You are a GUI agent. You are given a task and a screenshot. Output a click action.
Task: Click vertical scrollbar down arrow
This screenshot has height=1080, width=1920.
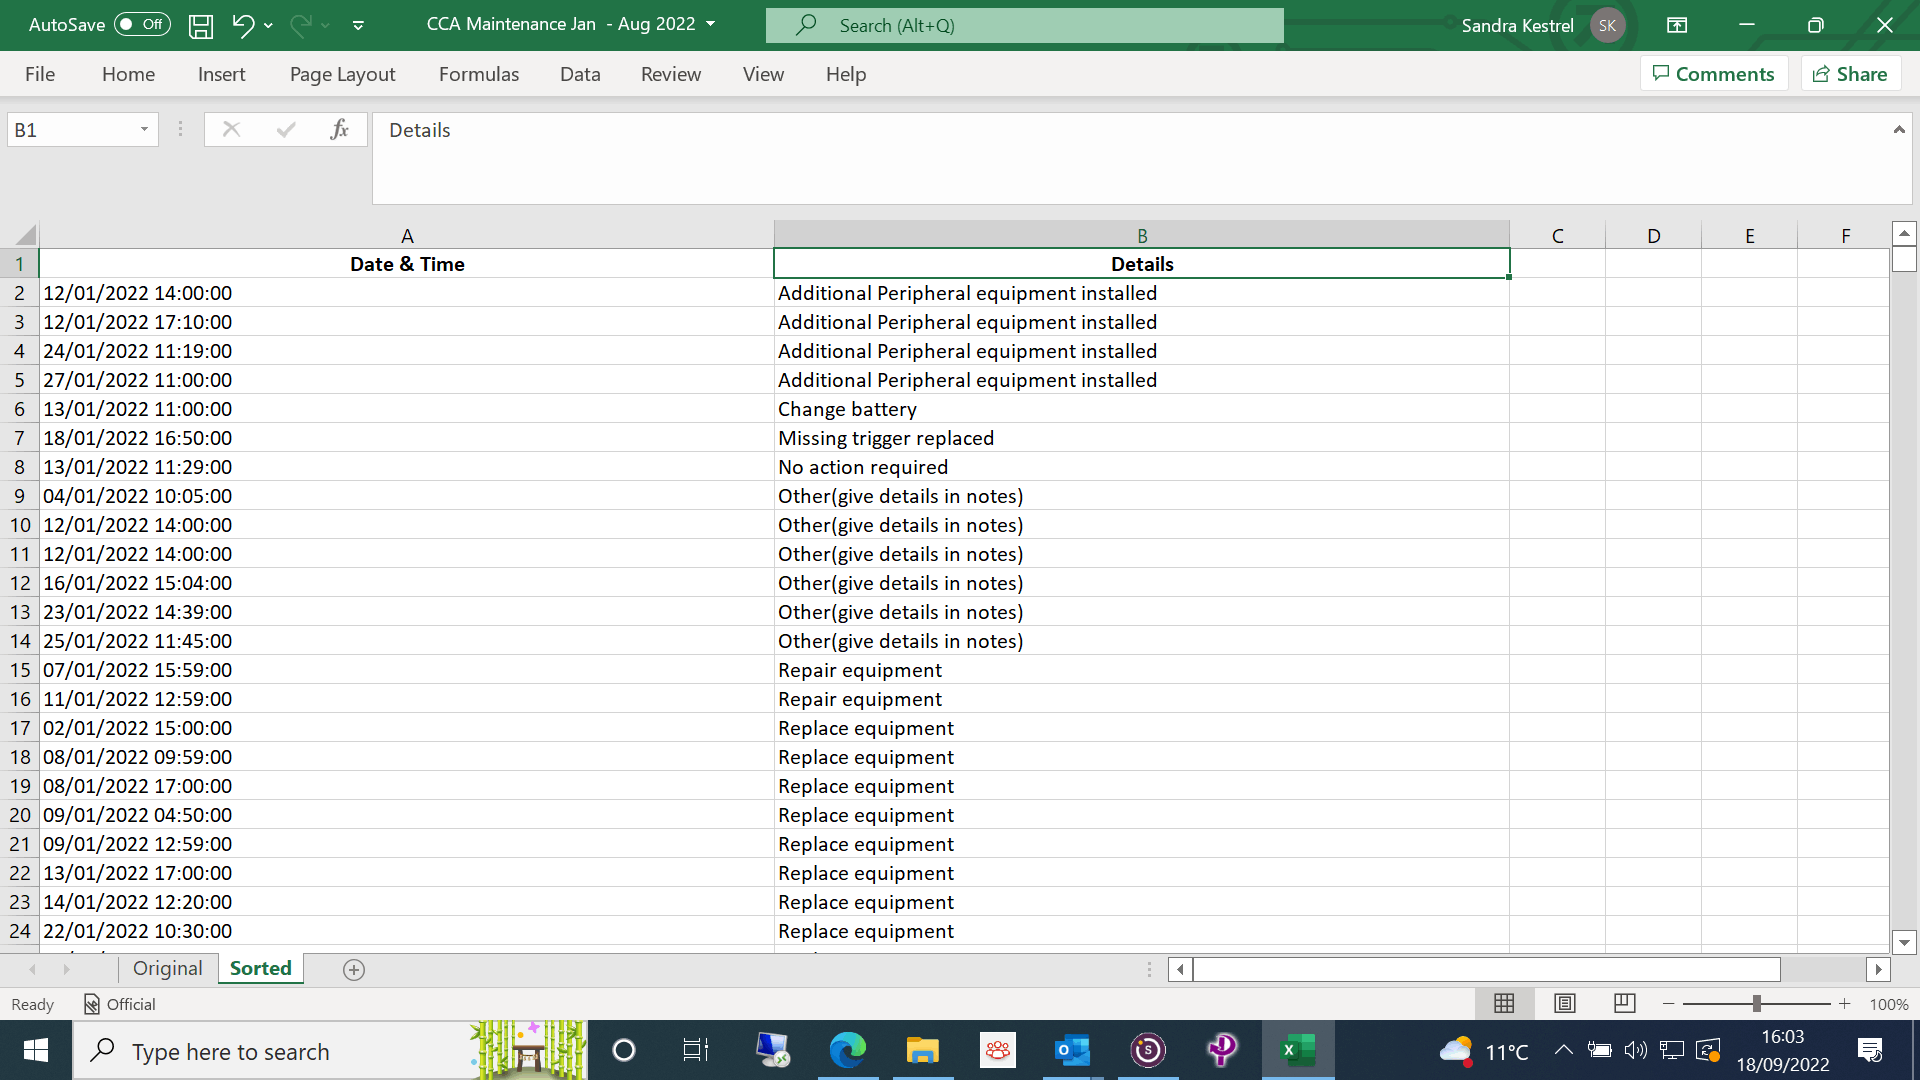[1904, 942]
